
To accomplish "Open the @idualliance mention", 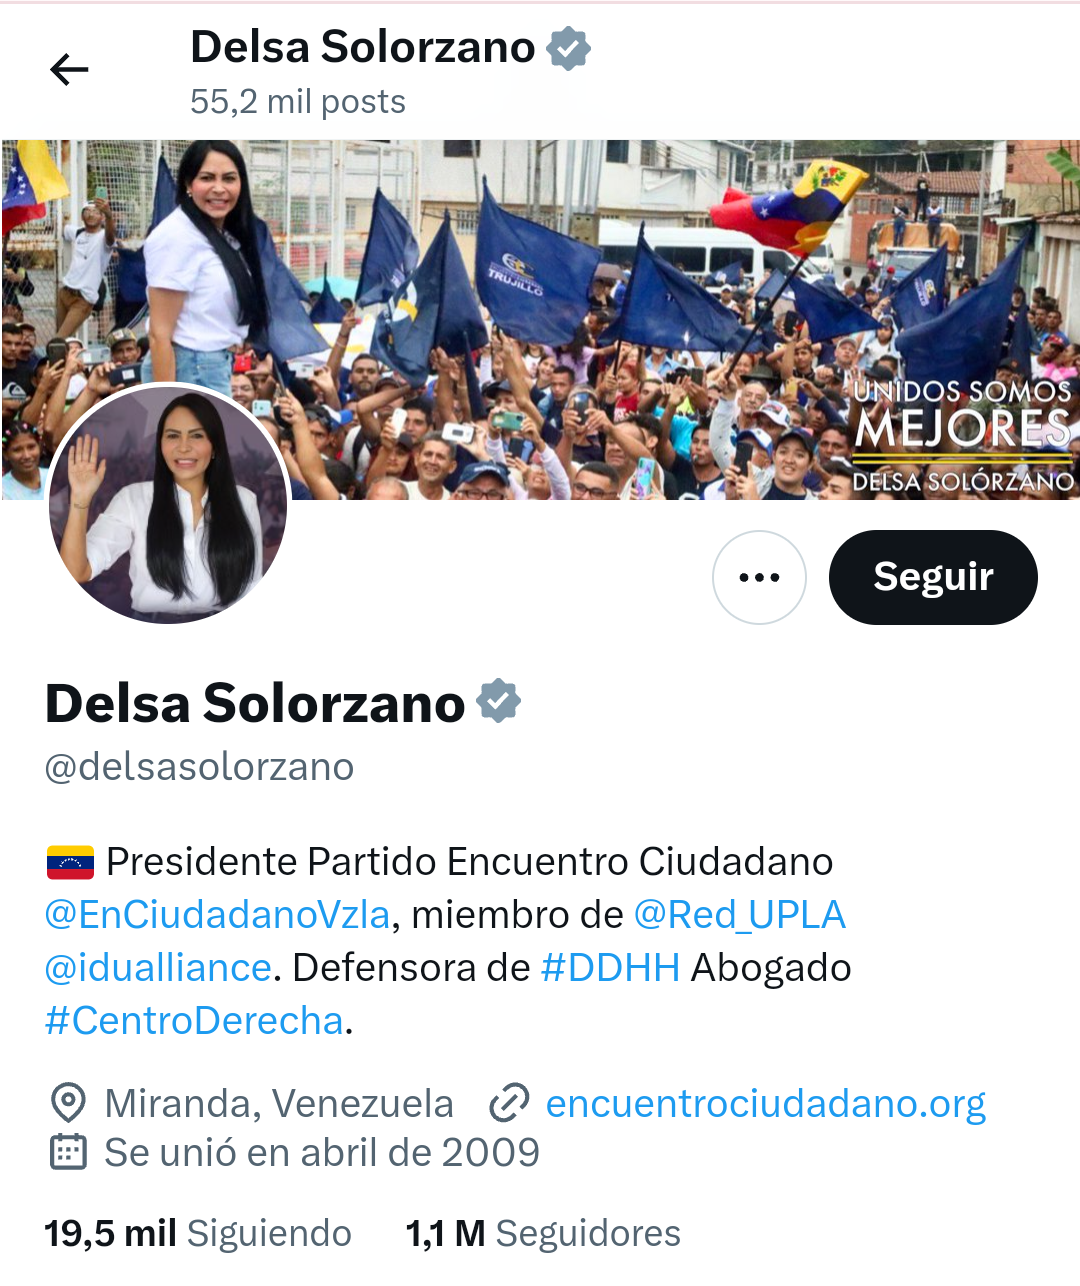I will pyautogui.click(x=158, y=967).
